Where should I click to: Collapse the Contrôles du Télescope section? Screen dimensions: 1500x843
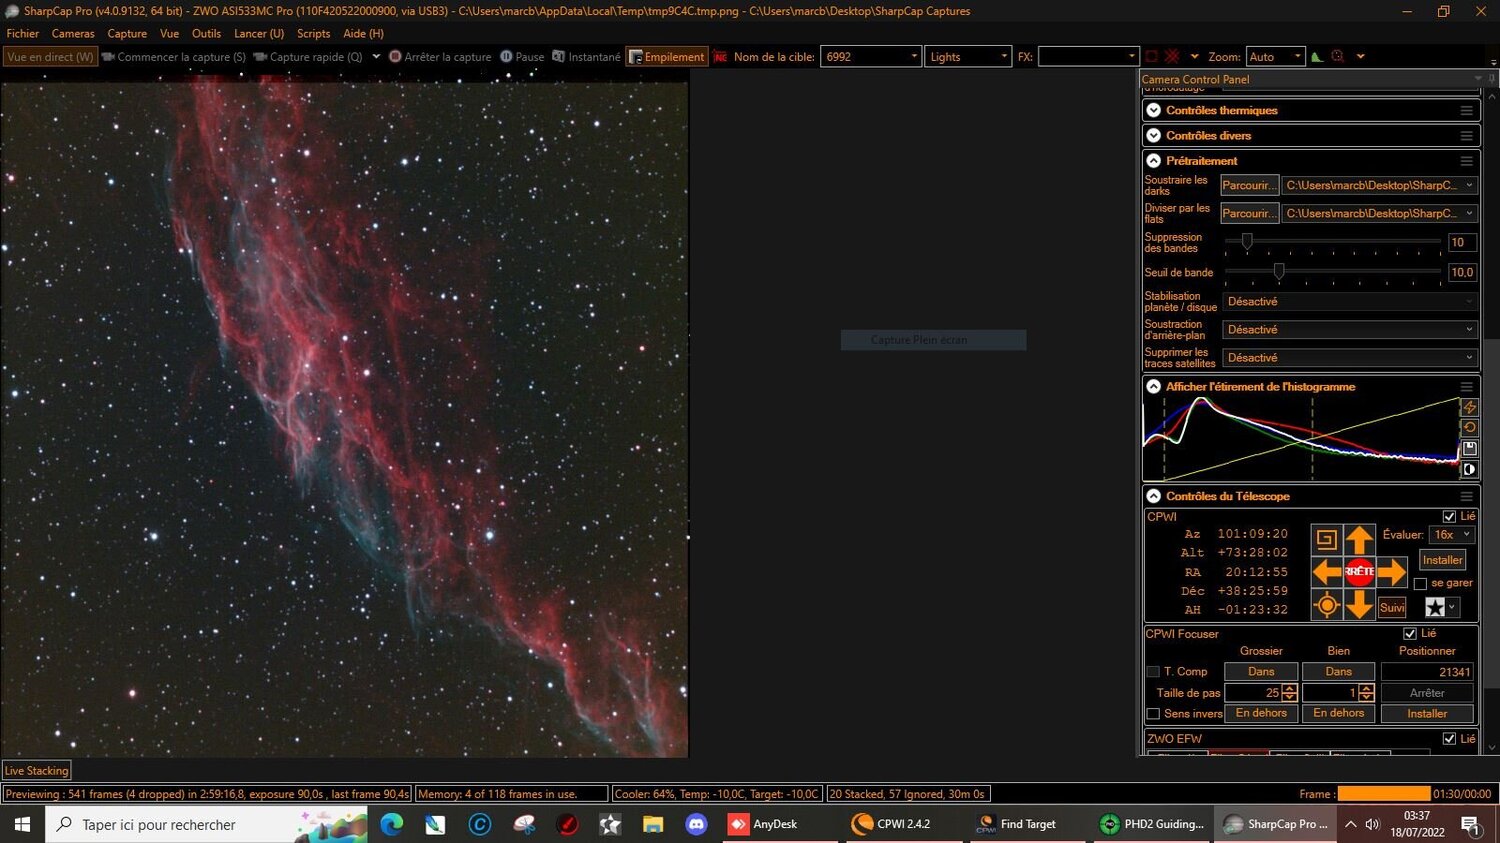pos(1152,495)
